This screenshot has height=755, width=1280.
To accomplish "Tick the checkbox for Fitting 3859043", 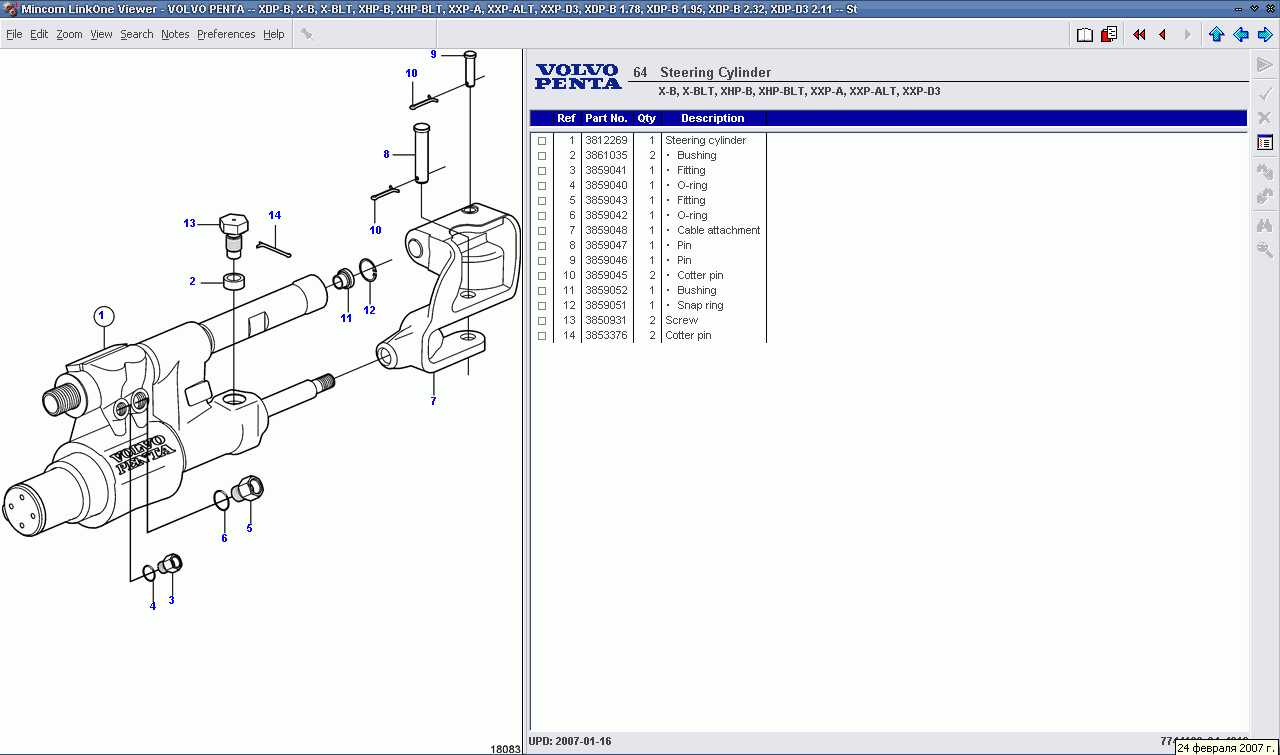I will [542, 201].
